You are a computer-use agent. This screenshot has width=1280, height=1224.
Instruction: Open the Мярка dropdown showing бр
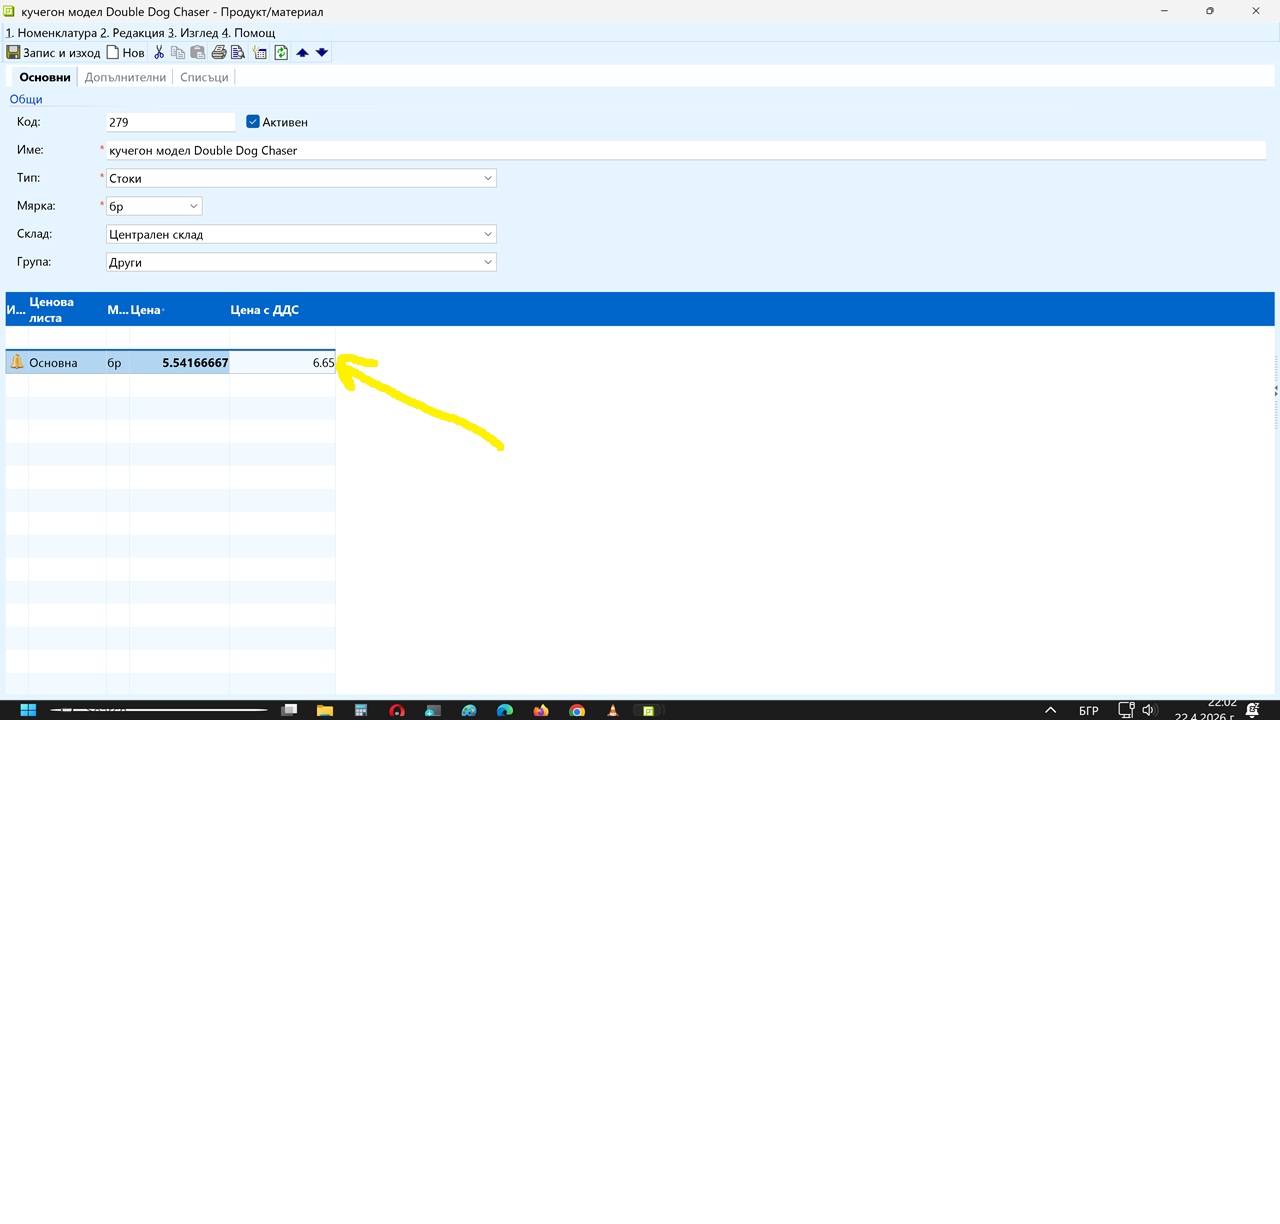pos(193,206)
